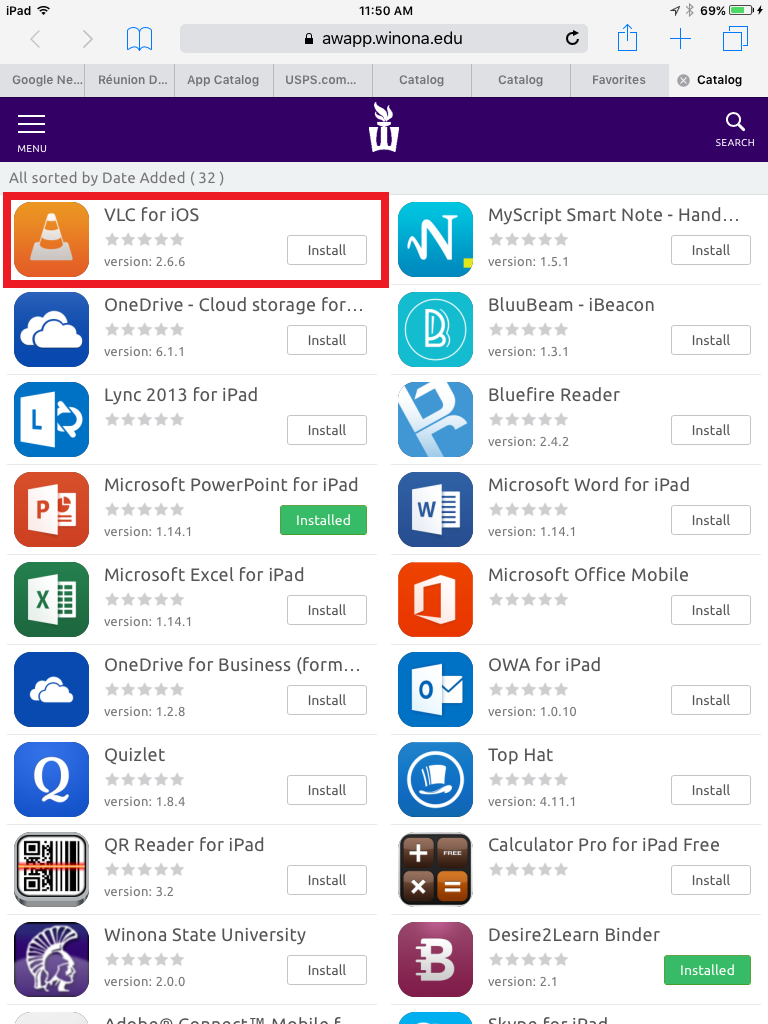Tap the Safari share icon
Image resolution: width=768 pixels, height=1024 pixels.
click(x=627, y=39)
